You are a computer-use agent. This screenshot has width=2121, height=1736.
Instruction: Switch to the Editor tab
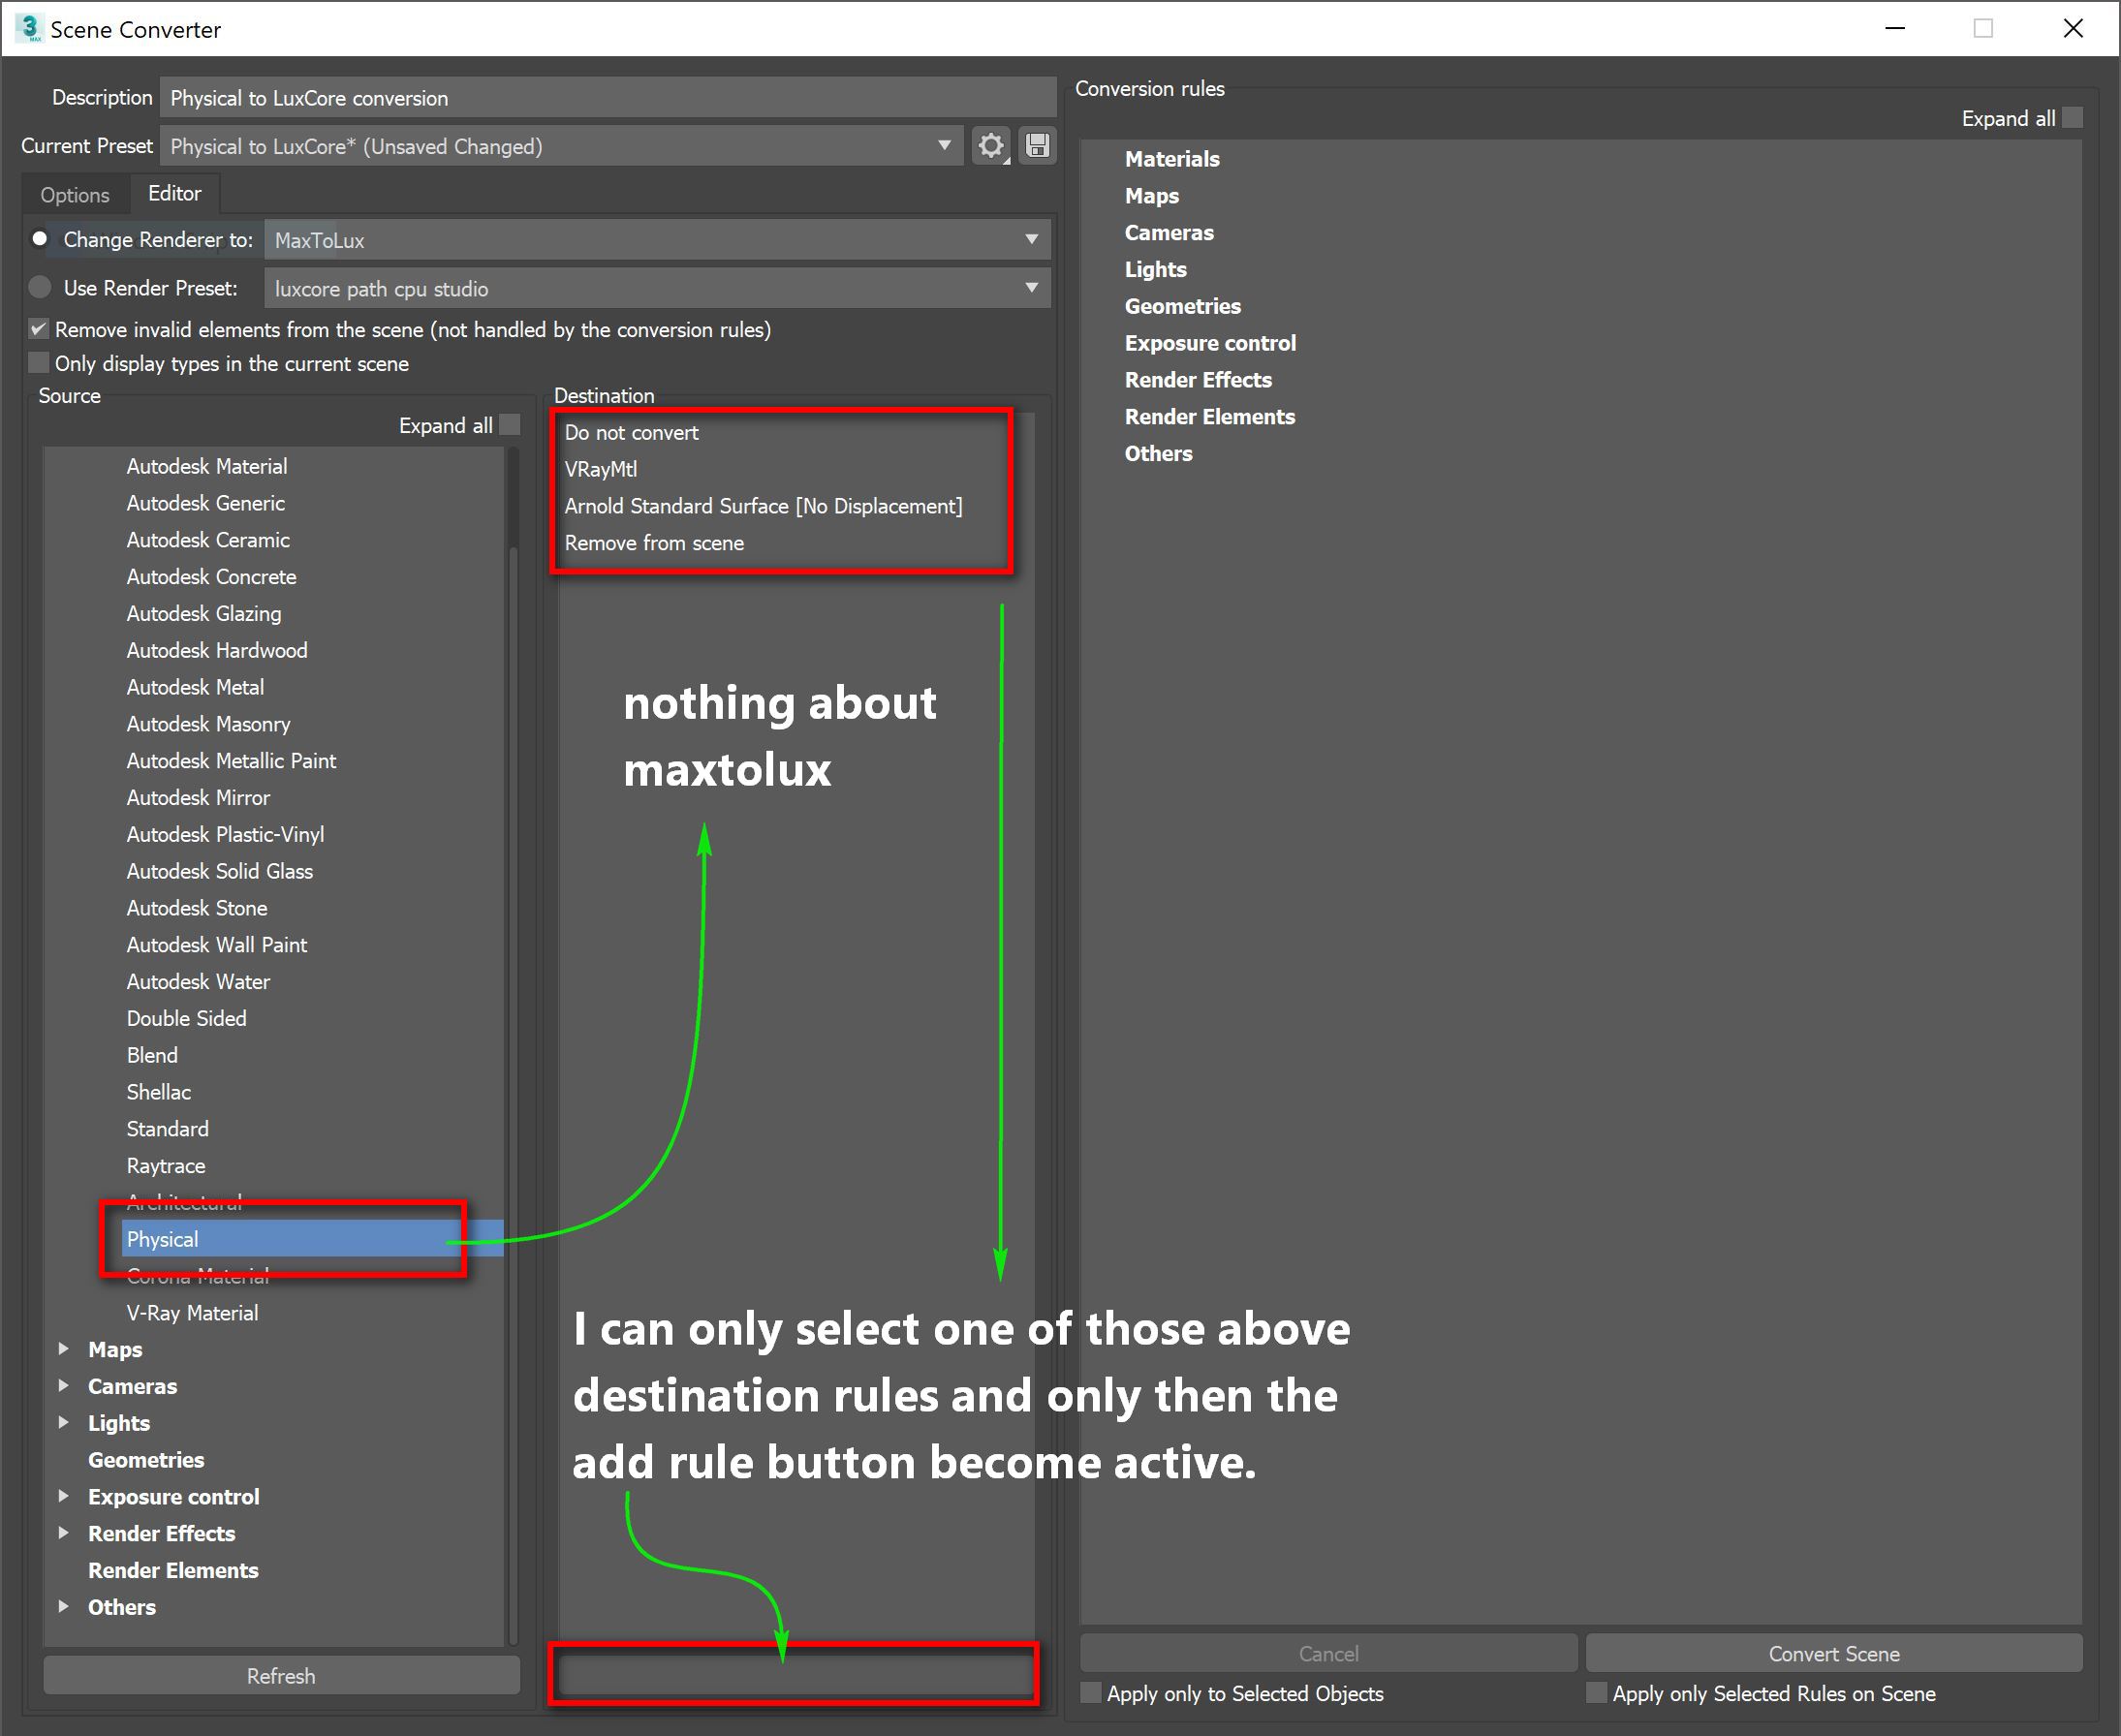pos(175,193)
